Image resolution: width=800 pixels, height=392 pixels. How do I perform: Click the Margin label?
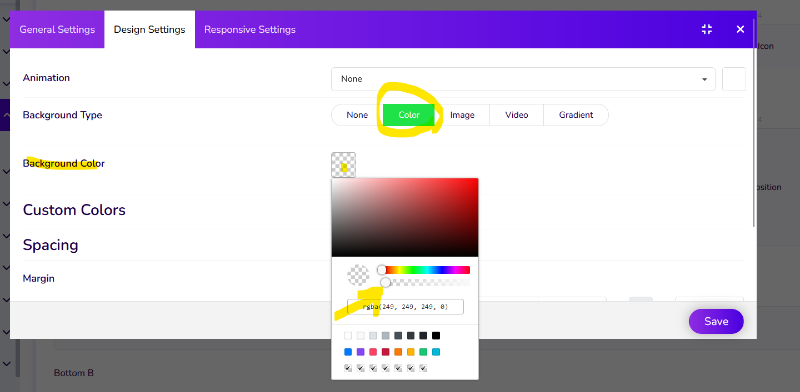pyautogui.click(x=39, y=279)
